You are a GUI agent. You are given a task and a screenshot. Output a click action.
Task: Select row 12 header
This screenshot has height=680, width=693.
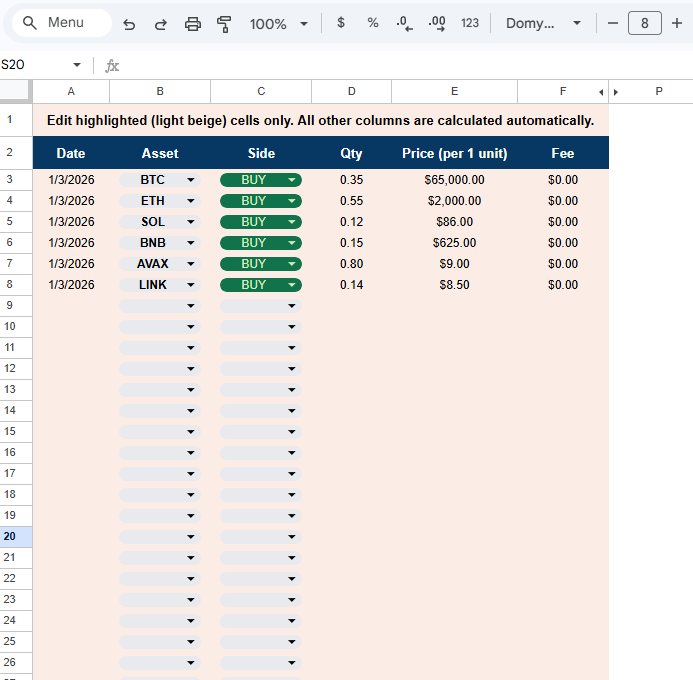tap(16, 368)
